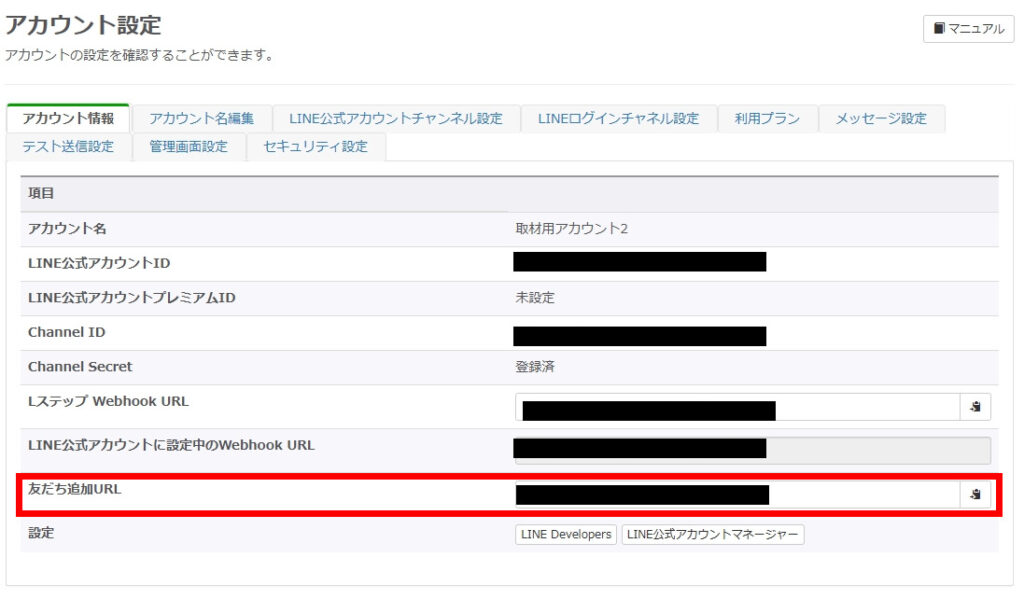Click the LINE Developers button

566,535
